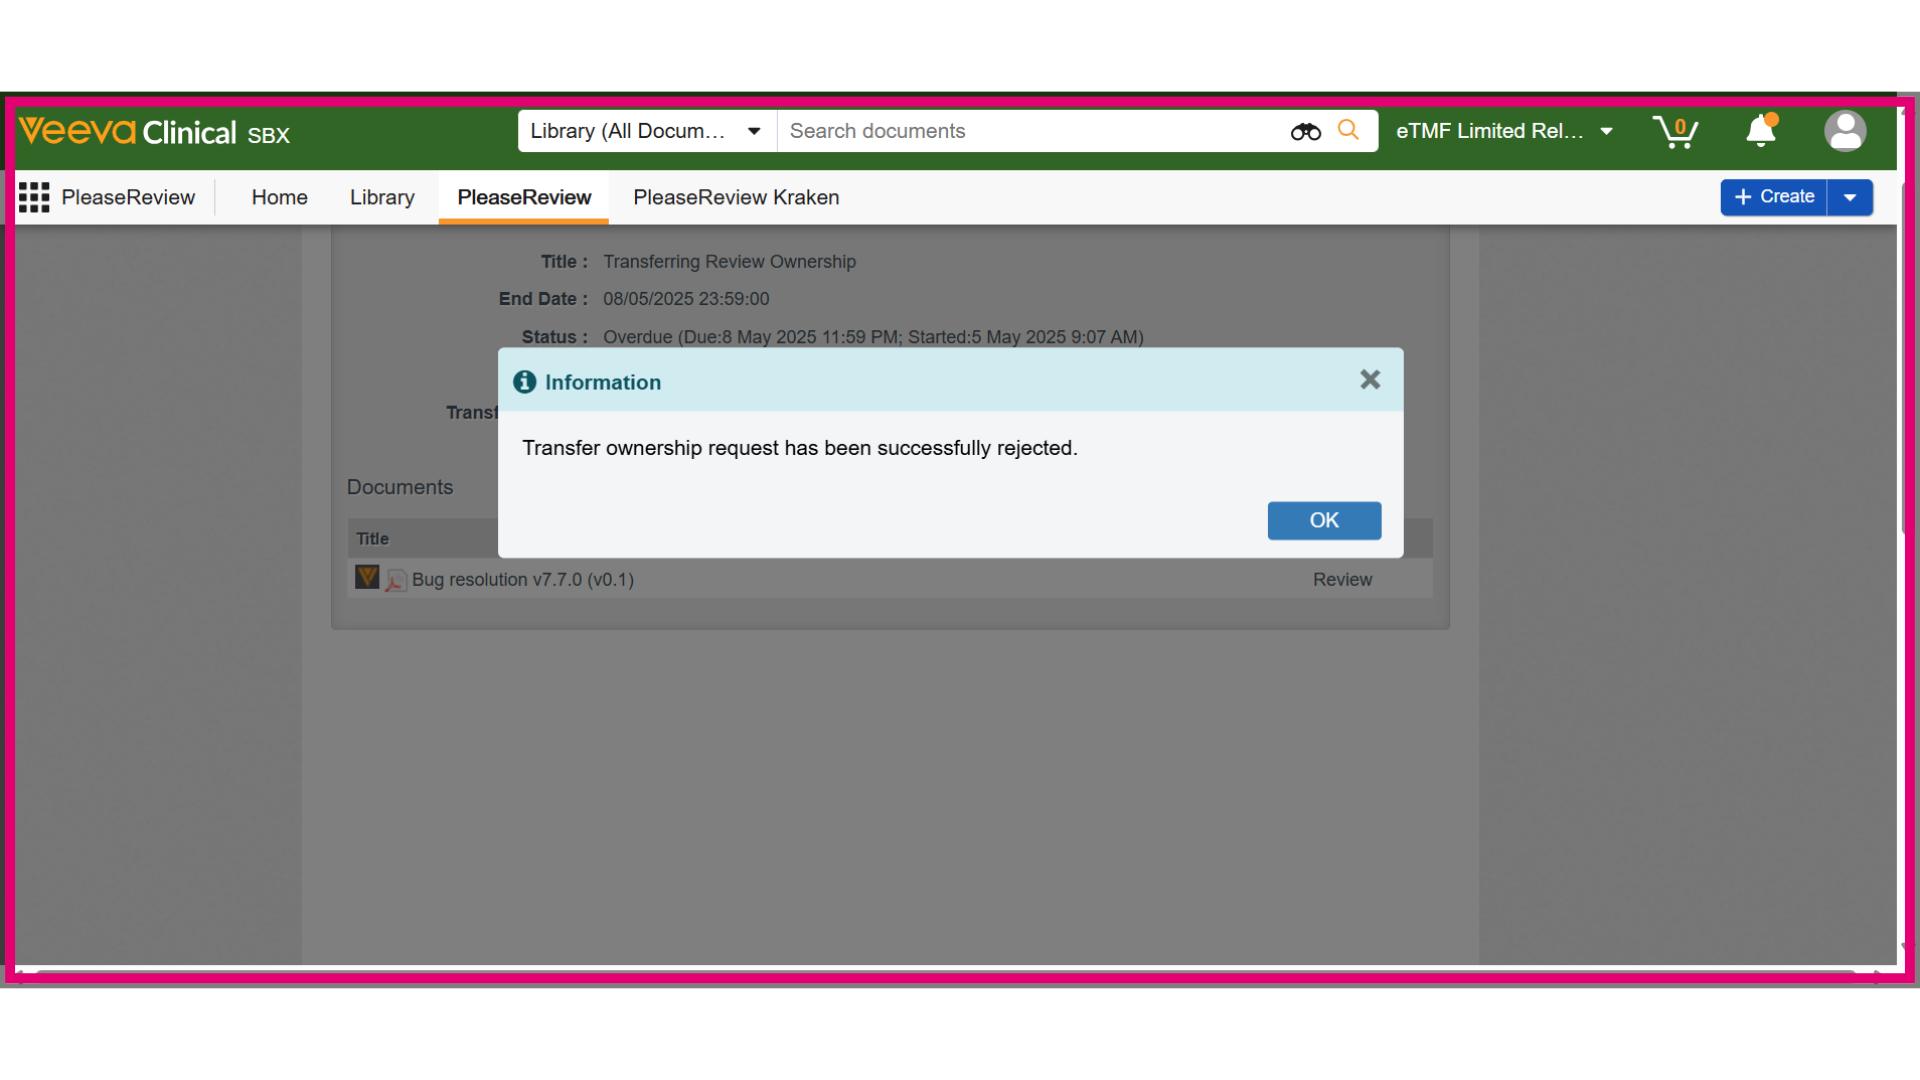Click the Documents section heading

pyautogui.click(x=400, y=487)
